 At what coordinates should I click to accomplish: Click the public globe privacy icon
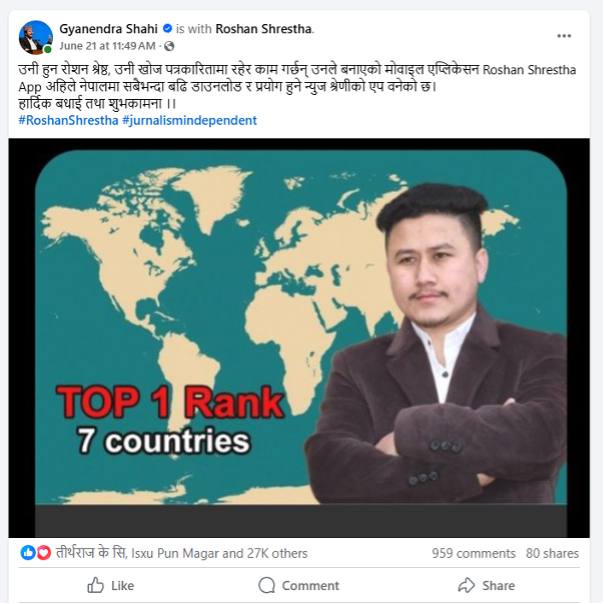(169, 46)
